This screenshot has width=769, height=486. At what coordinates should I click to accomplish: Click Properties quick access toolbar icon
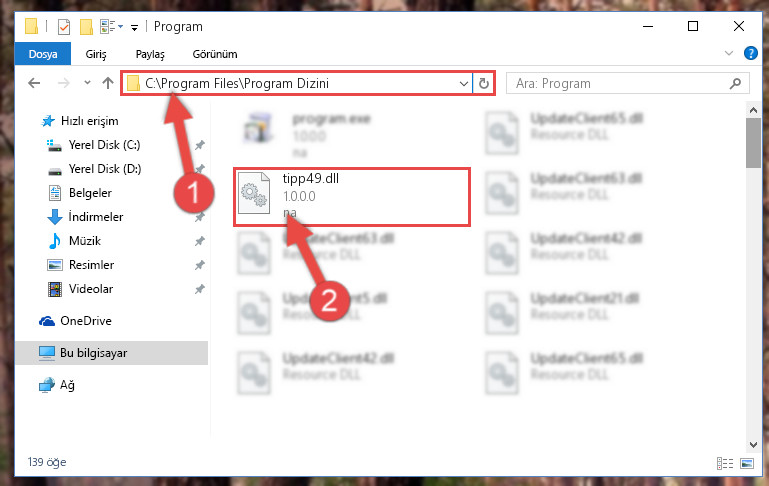(64, 26)
